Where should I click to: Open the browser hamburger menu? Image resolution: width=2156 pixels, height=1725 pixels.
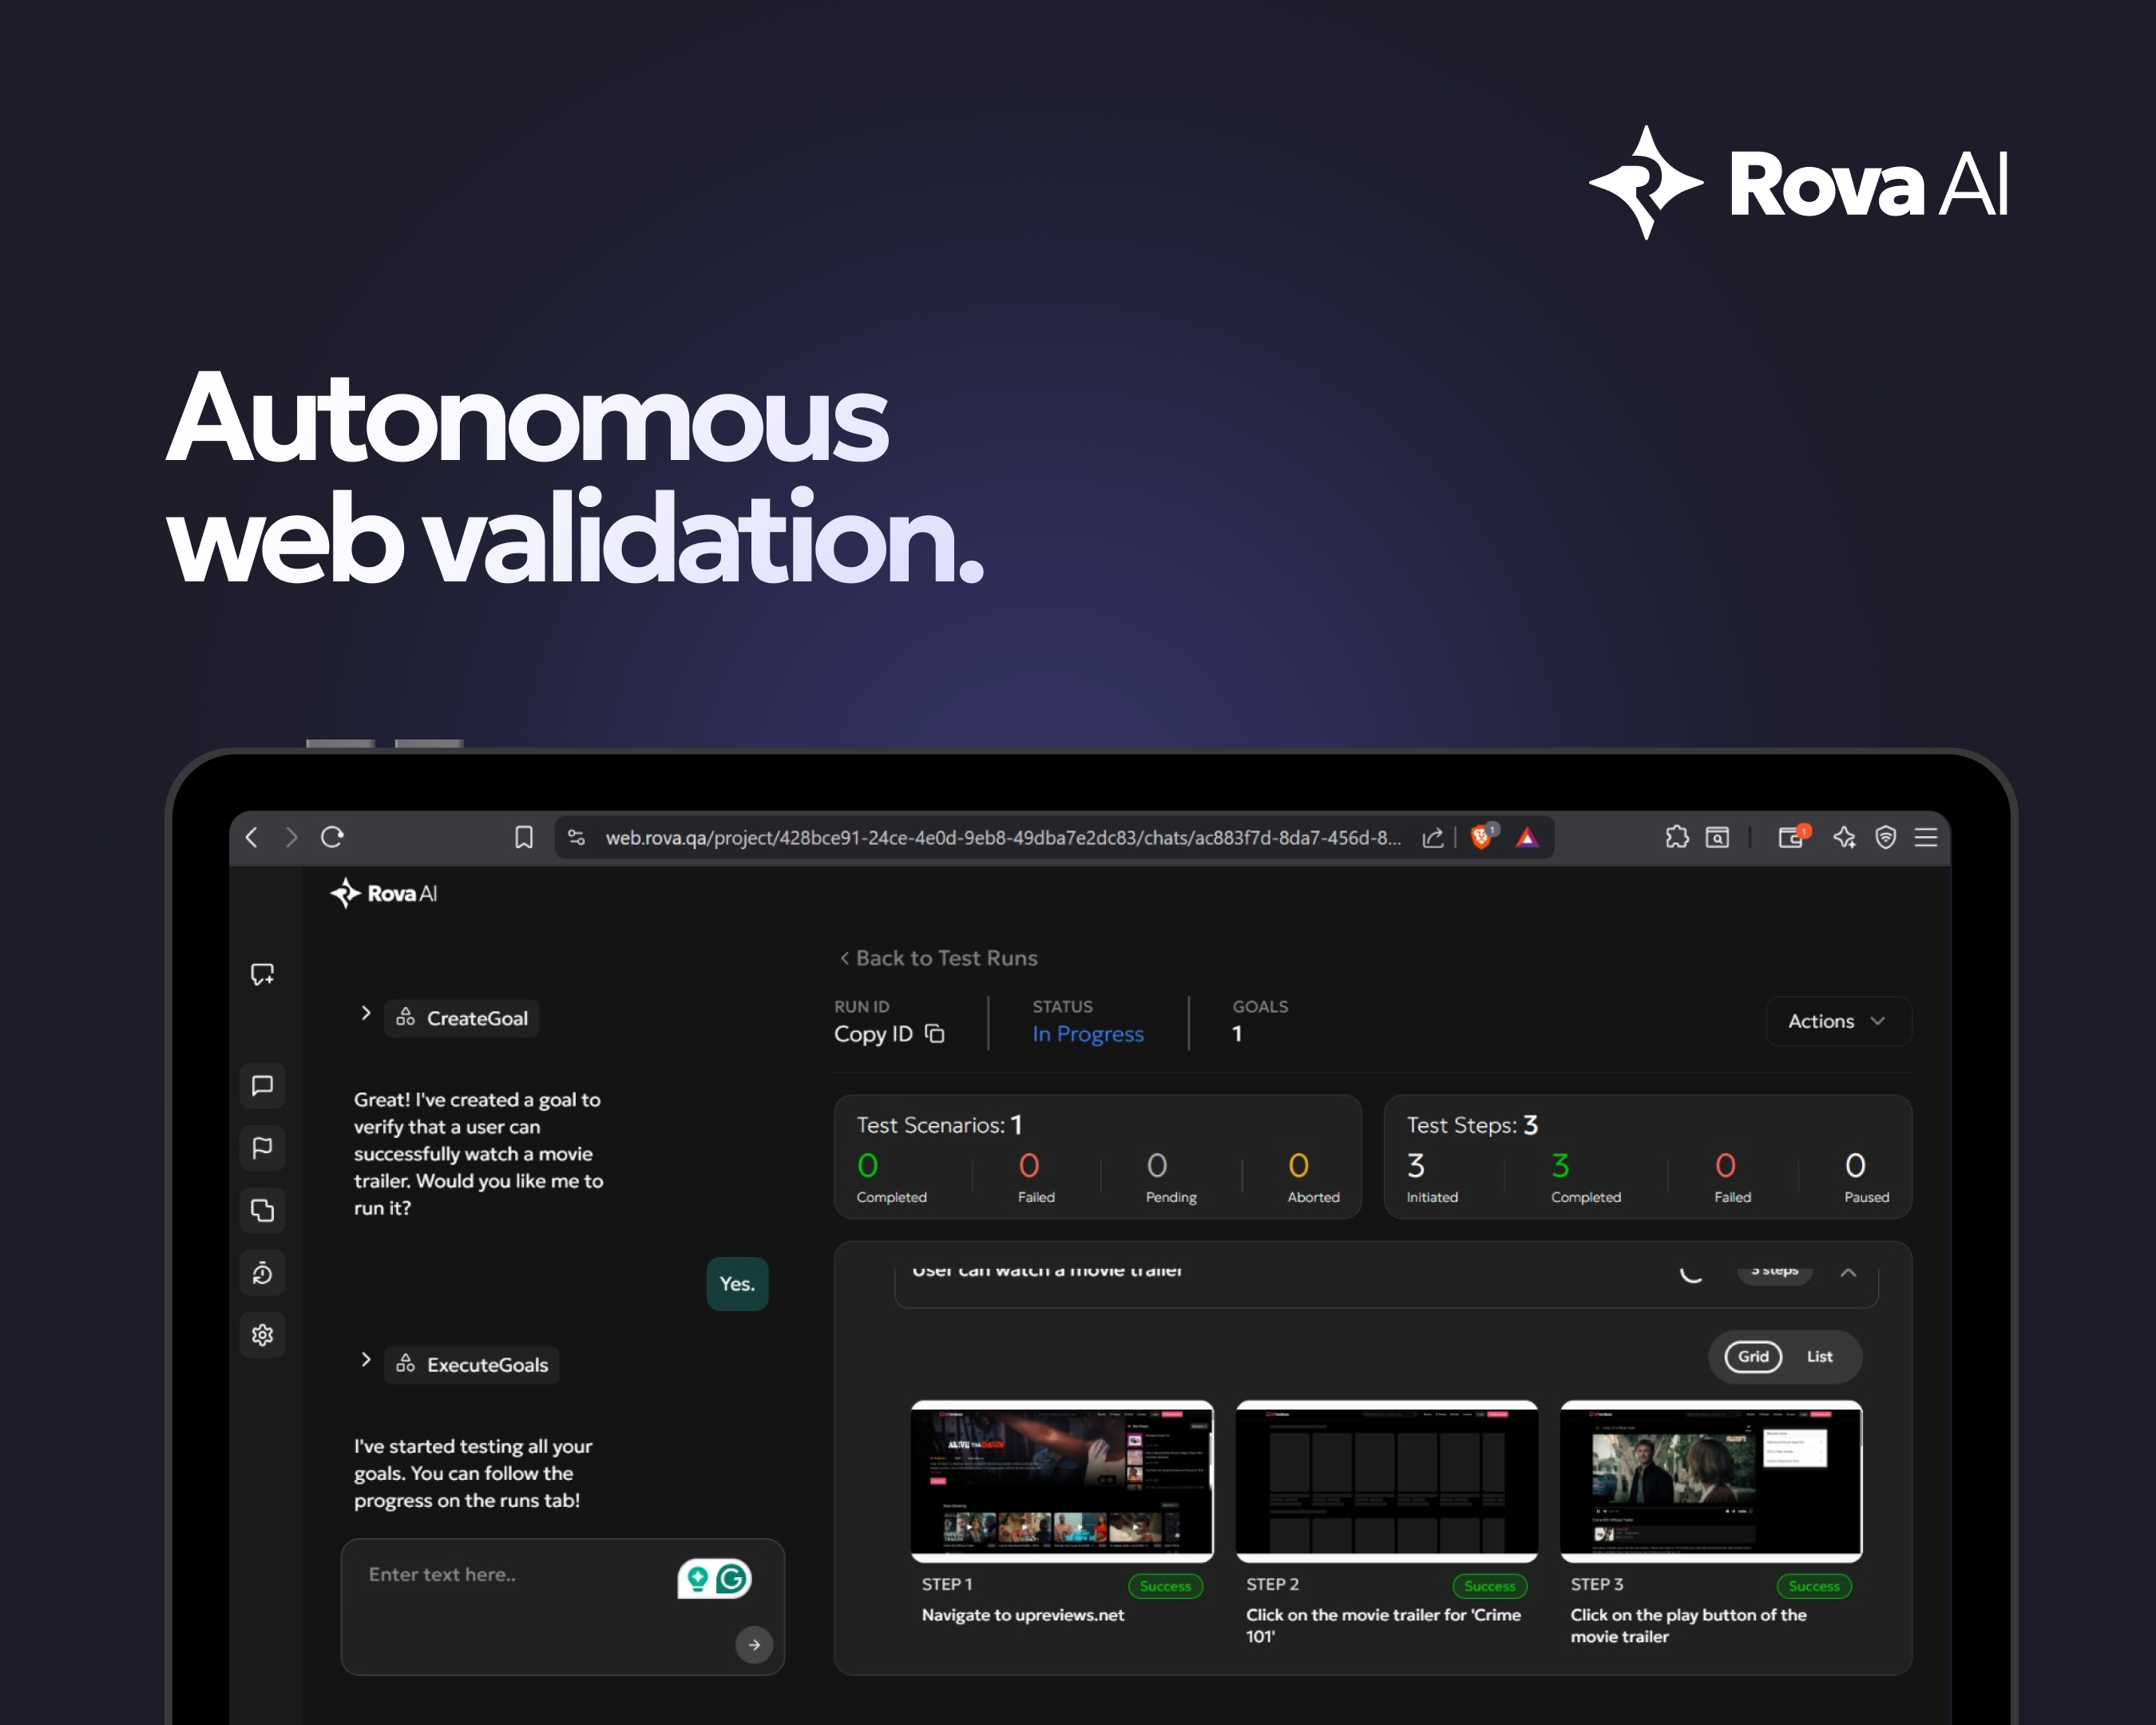pyautogui.click(x=1926, y=838)
